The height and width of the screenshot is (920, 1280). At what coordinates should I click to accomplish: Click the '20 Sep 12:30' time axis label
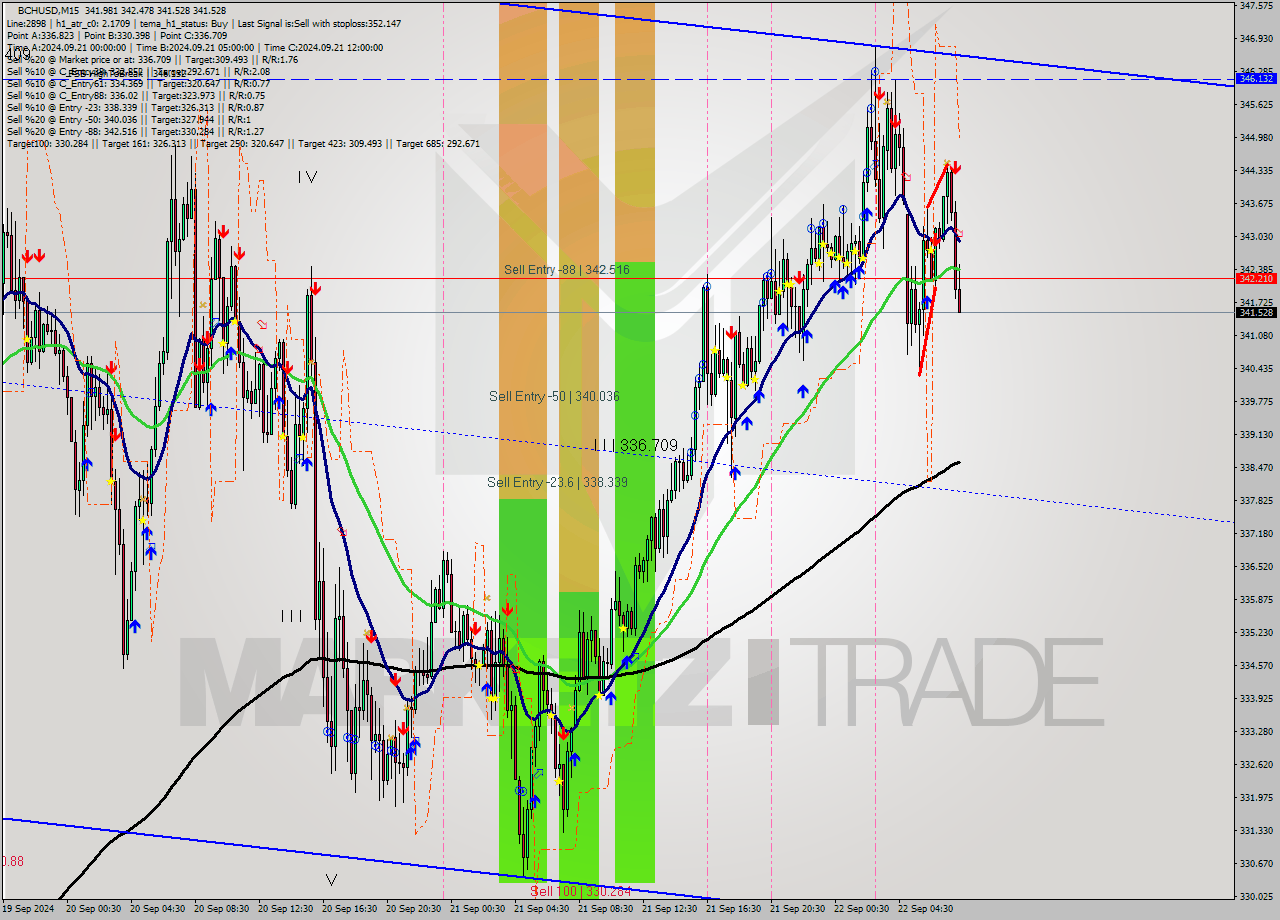[x=285, y=909]
